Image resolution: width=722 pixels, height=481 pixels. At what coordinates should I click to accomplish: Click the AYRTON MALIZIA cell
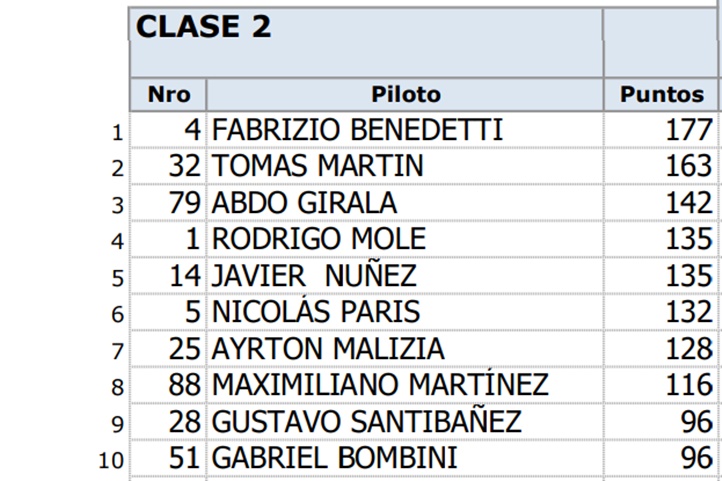(x=328, y=349)
